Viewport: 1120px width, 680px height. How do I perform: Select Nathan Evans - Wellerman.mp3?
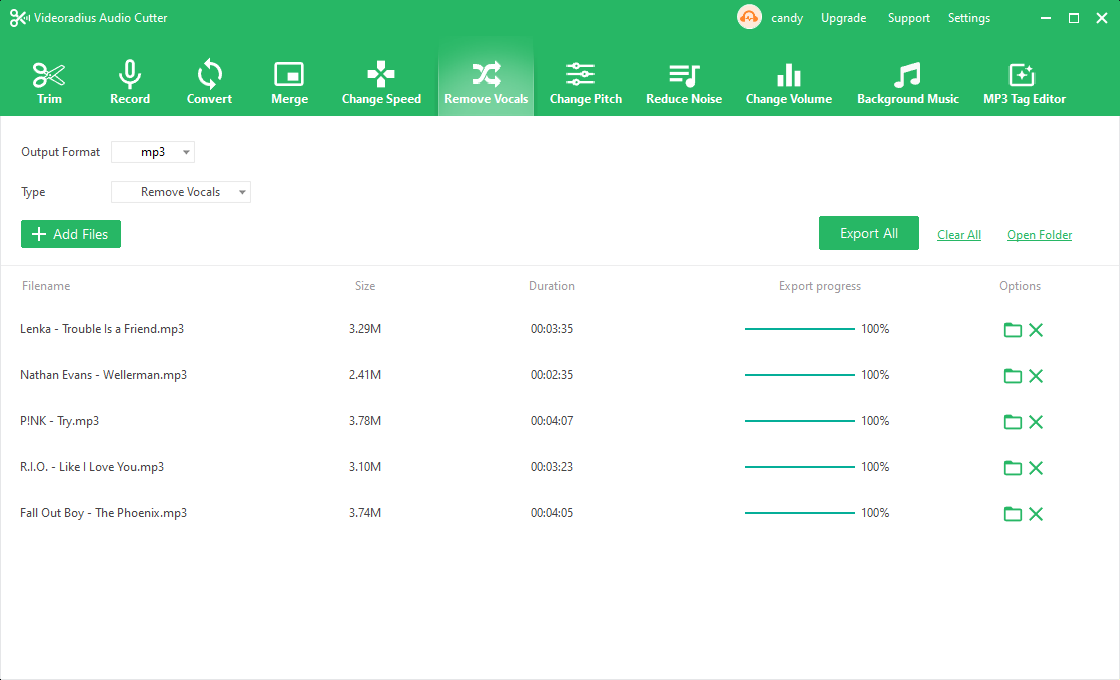click(104, 375)
